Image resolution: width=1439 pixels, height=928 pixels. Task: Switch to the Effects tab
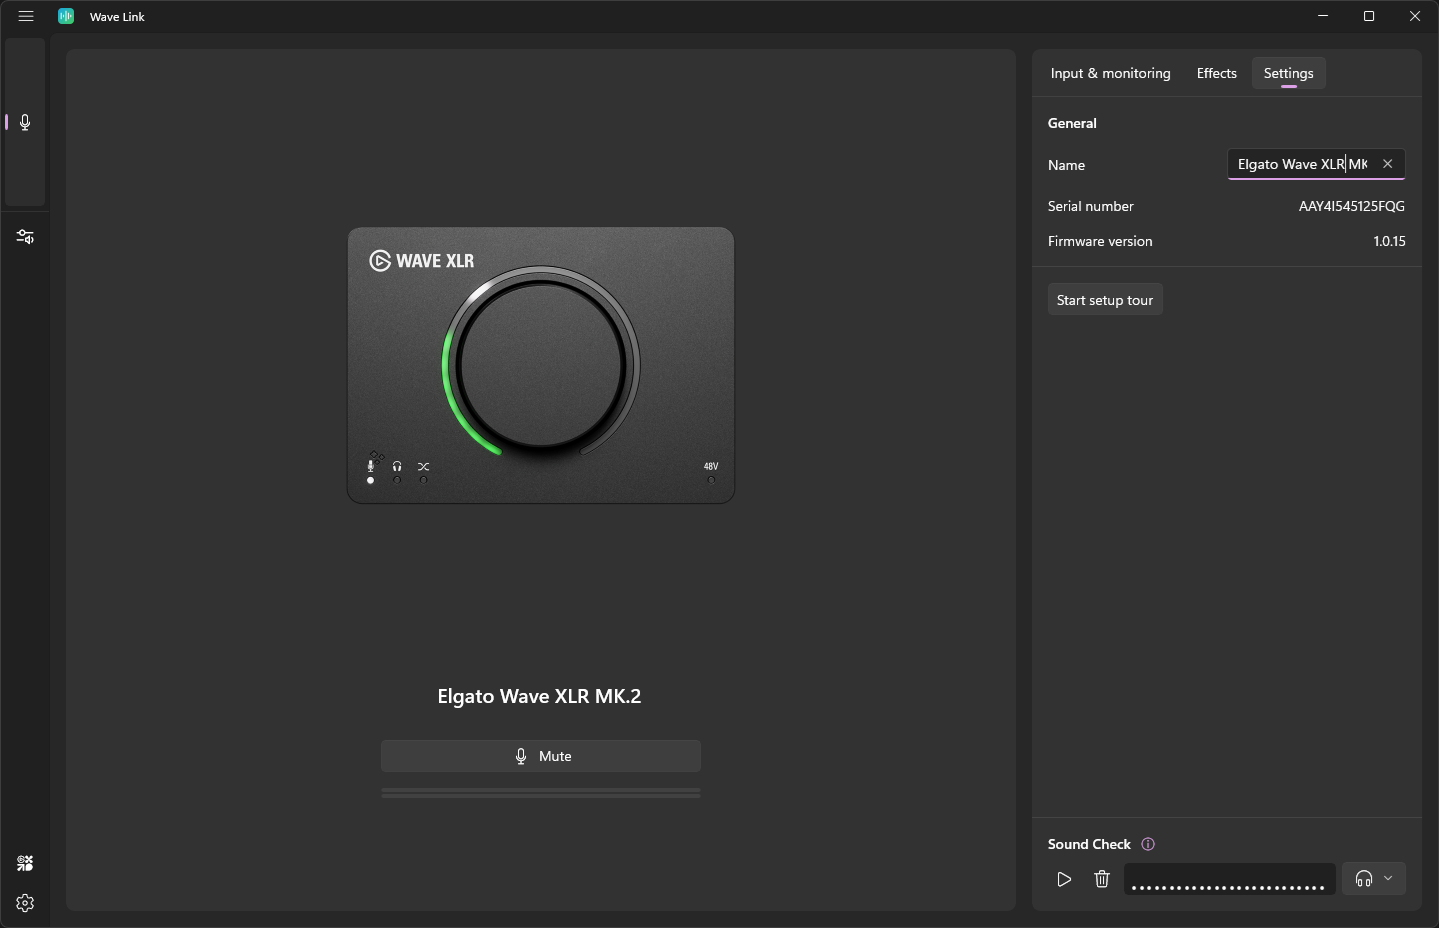[x=1216, y=73]
